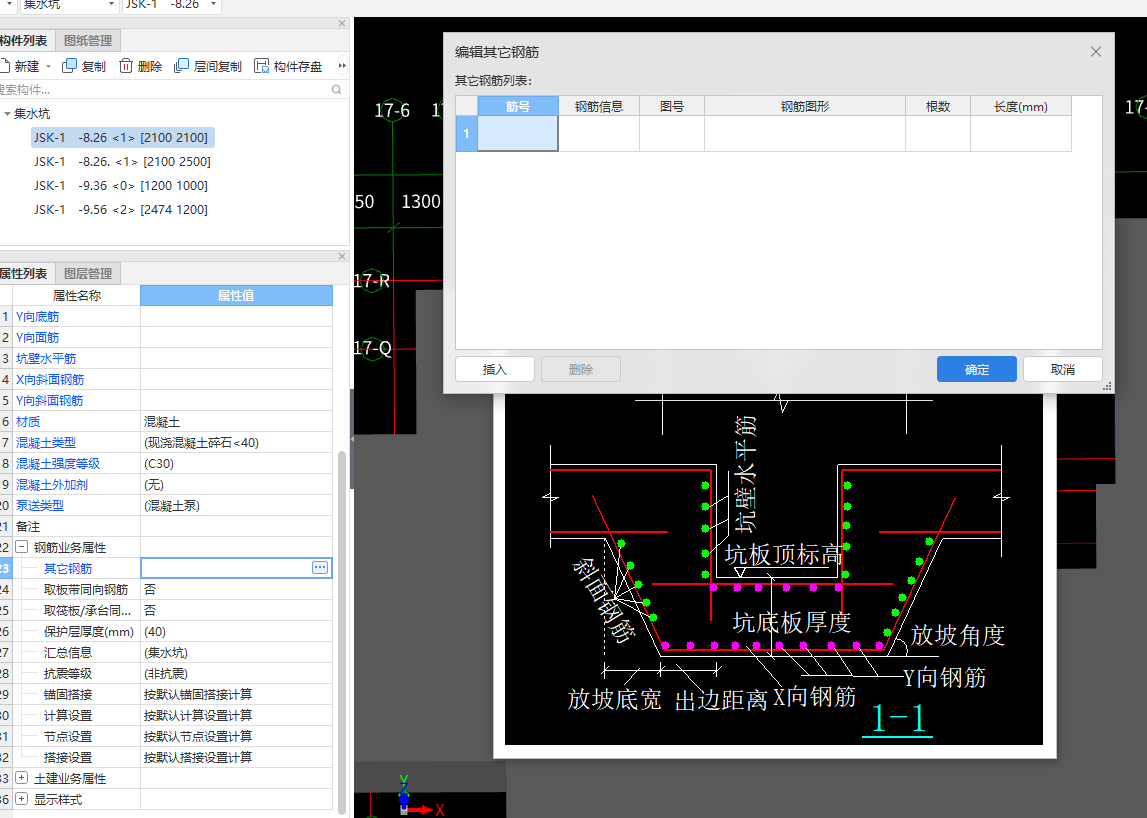The height and width of the screenshot is (818, 1147).
Task: Click the Y向底筋 property name
Action: coord(37,317)
